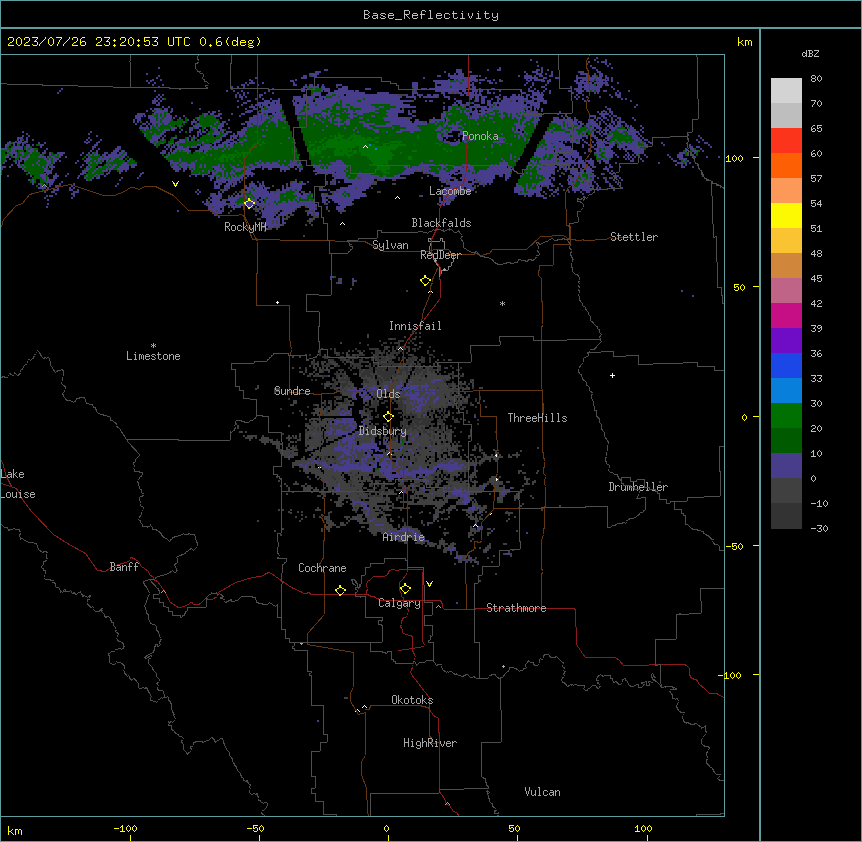Click the 0 tick on the bottom axis
Viewport: 862px width, 842px height.
[386, 828]
